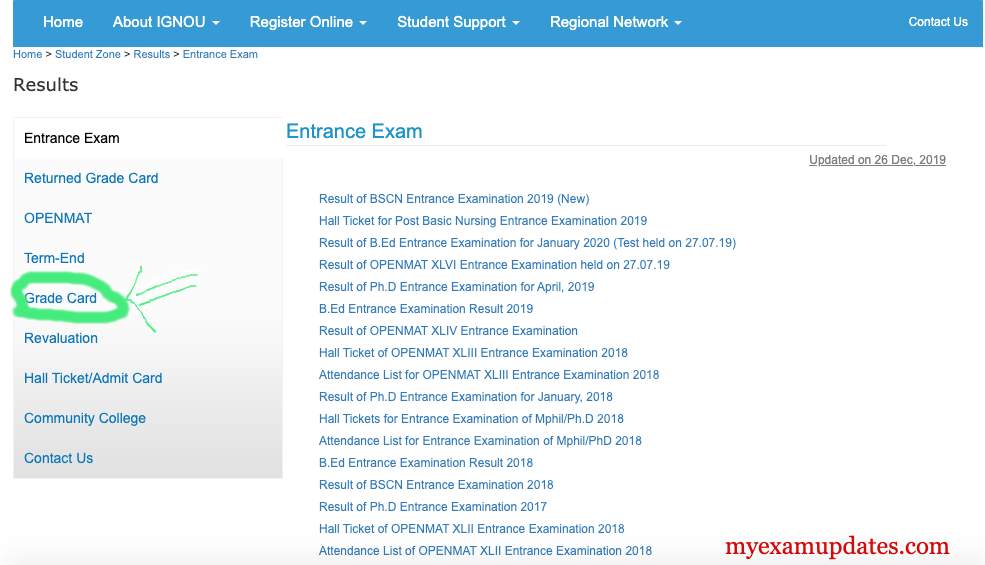Viewport: 985px width, 565px height.
Task: Open Hall Ticket of OPENMAT XLII 2018
Action: 471,529
